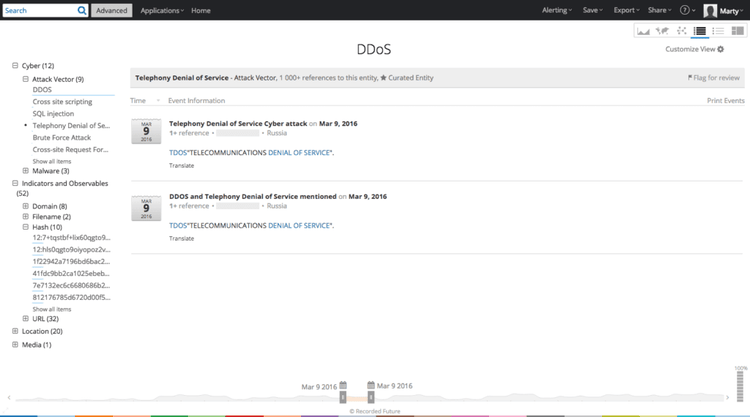Open the Alerting dropdown menu
This screenshot has width=750, height=417.
click(x=557, y=10)
